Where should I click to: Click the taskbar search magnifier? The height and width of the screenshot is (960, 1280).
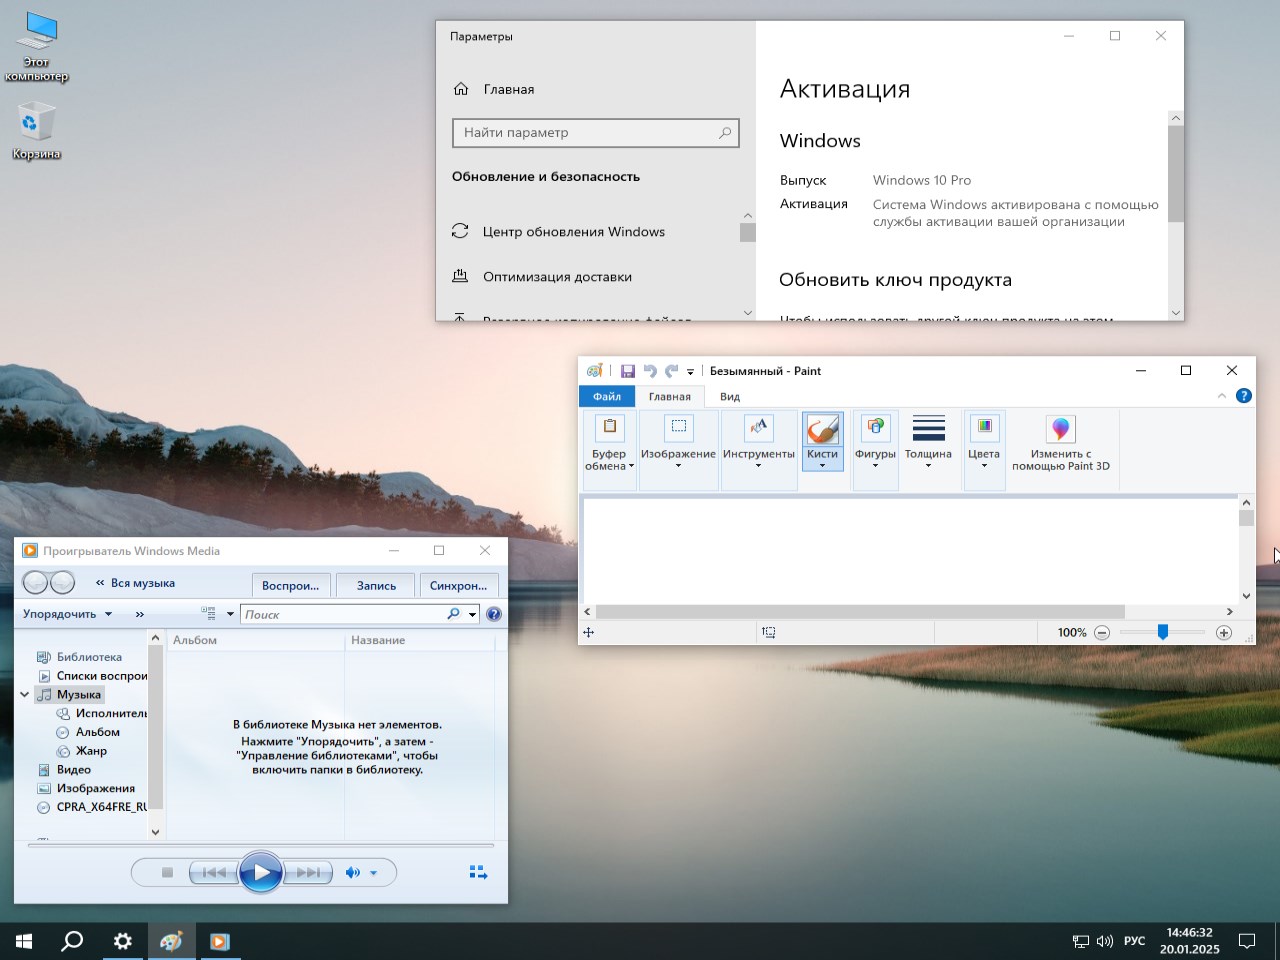72,941
